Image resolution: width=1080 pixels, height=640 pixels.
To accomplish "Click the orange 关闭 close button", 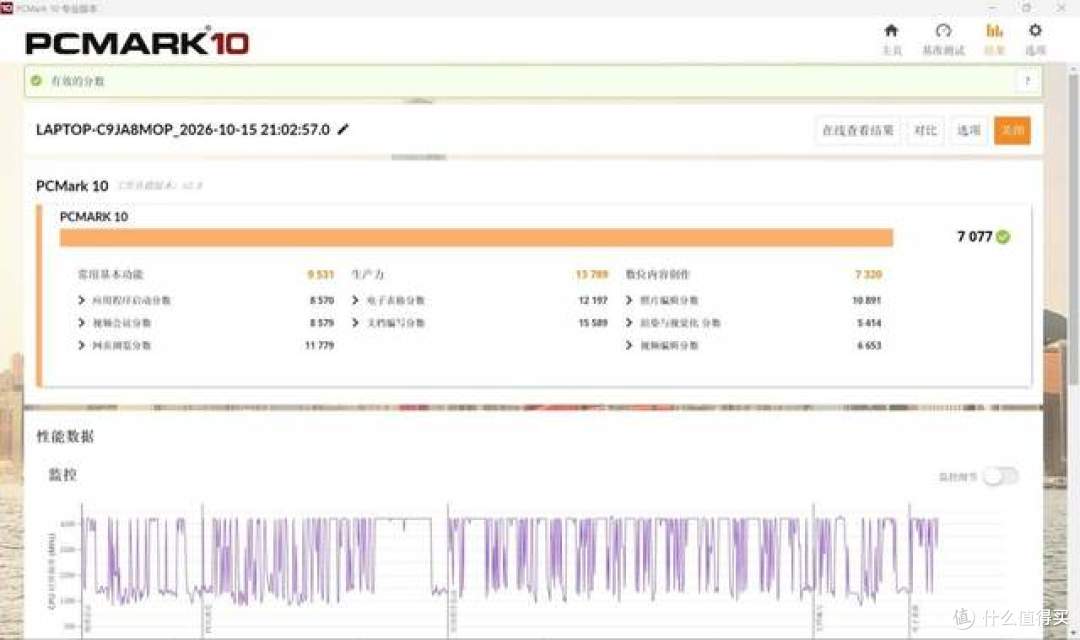I will pos(1012,130).
